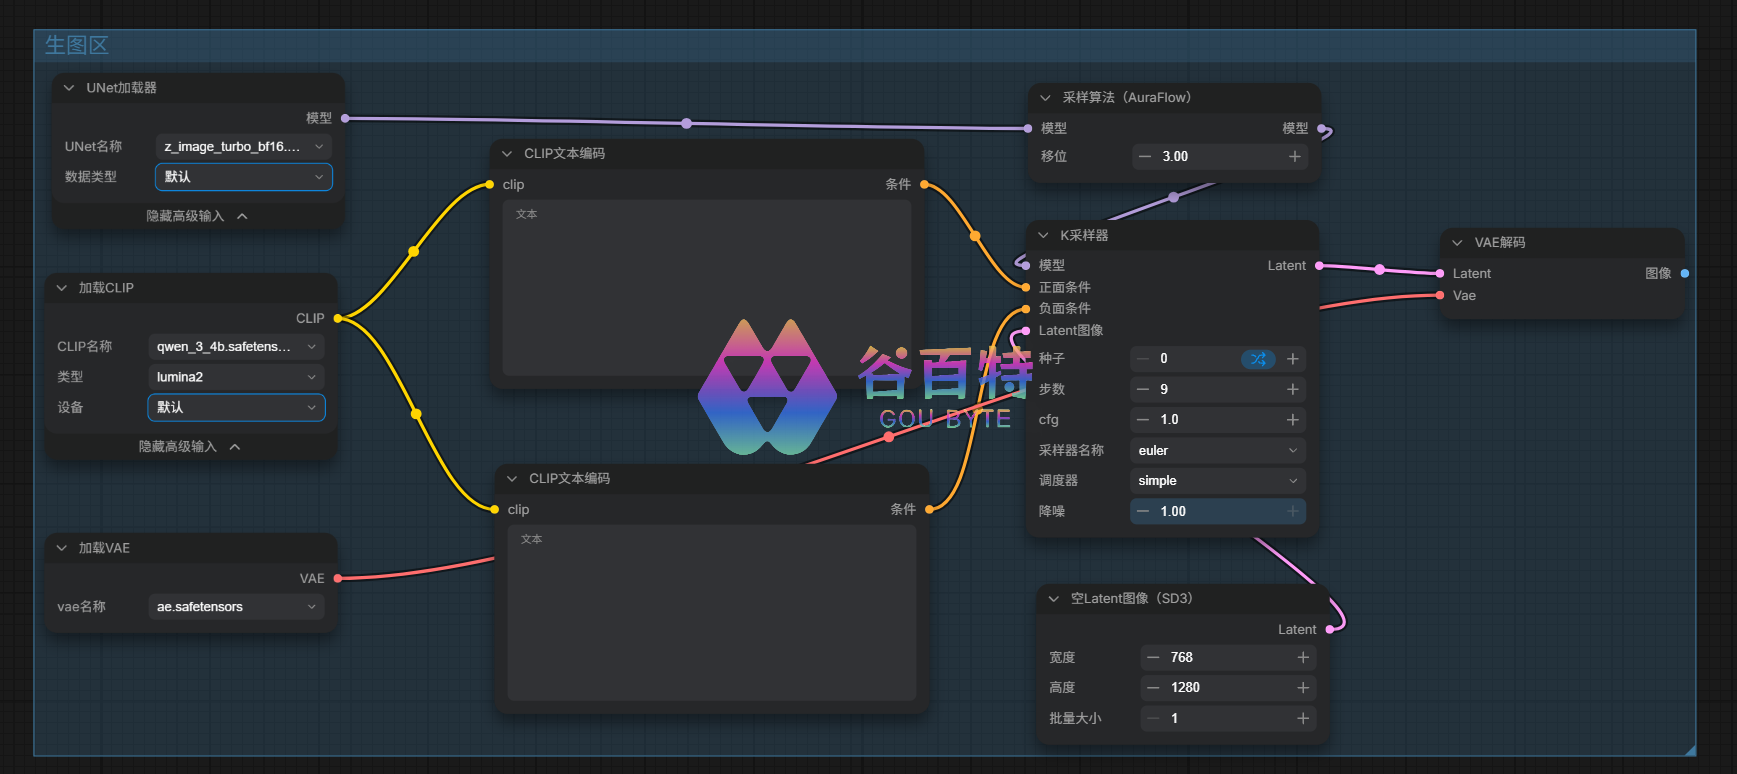The height and width of the screenshot is (774, 1737).
Task: Collapse the K采样器 node
Action: [x=1043, y=236]
